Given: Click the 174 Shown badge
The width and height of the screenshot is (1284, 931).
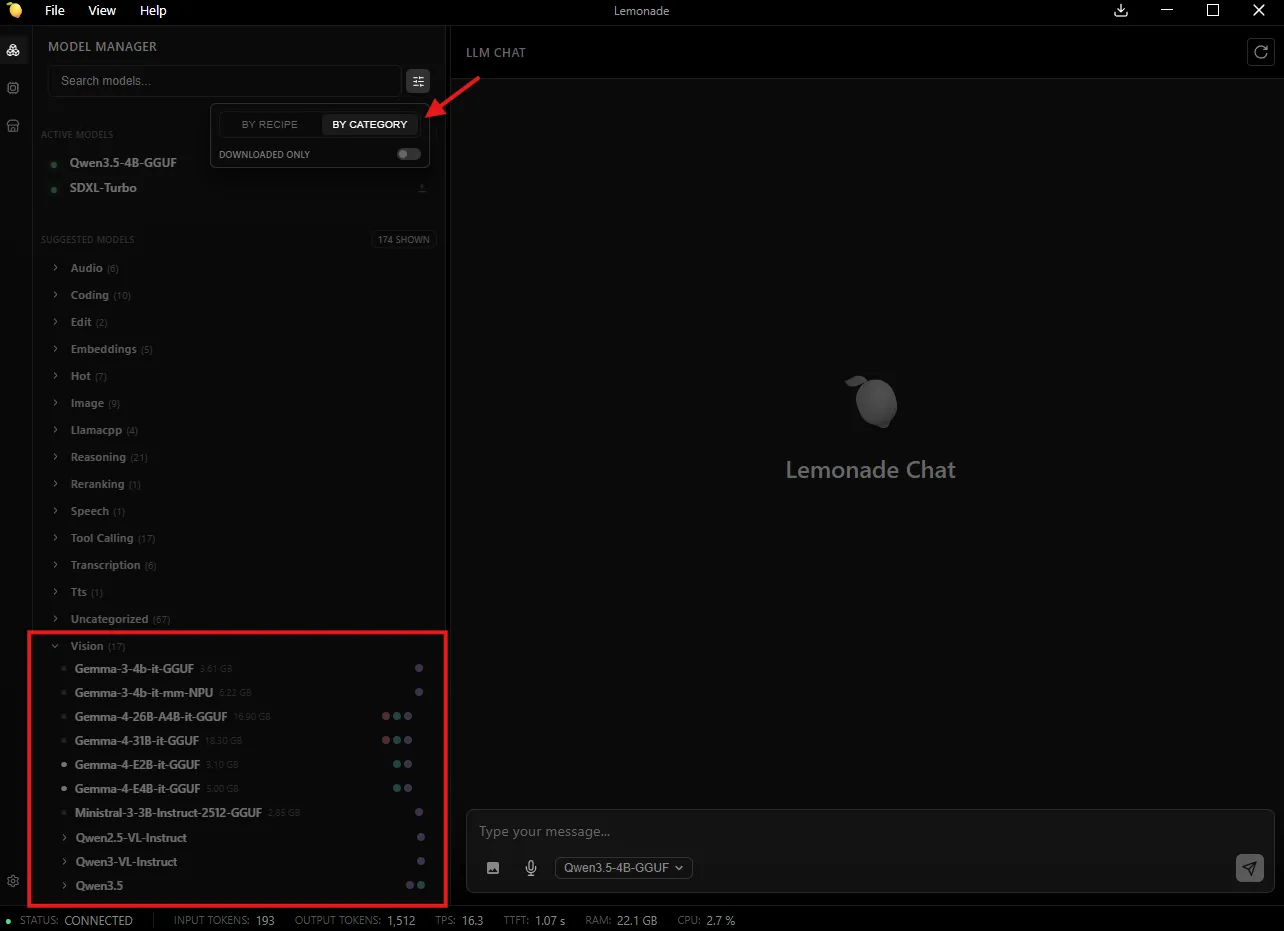Looking at the screenshot, I should (403, 240).
